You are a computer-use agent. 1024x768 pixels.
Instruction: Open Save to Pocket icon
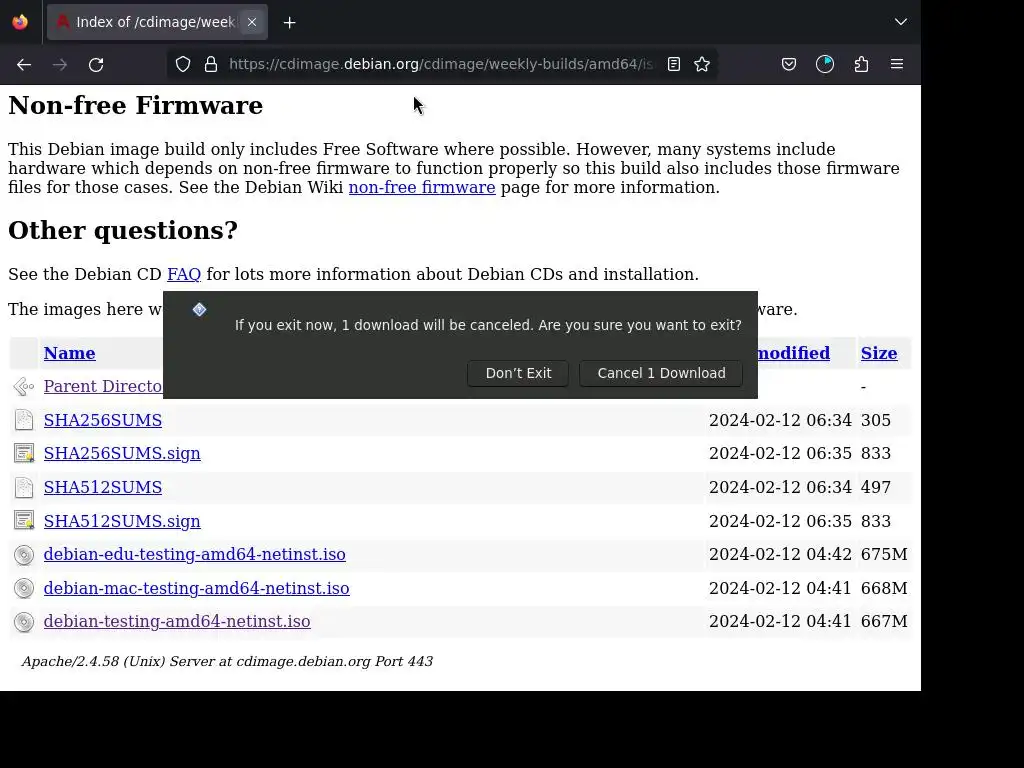(789, 64)
